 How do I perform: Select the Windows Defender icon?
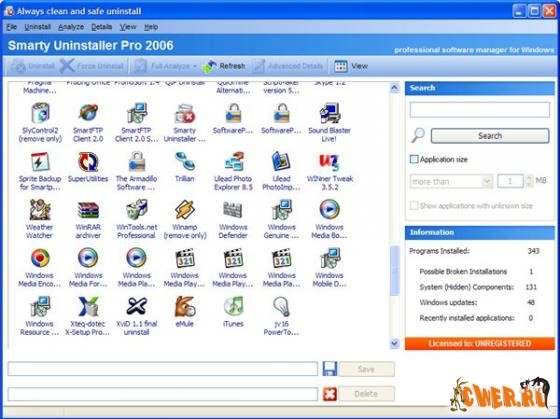tap(233, 210)
